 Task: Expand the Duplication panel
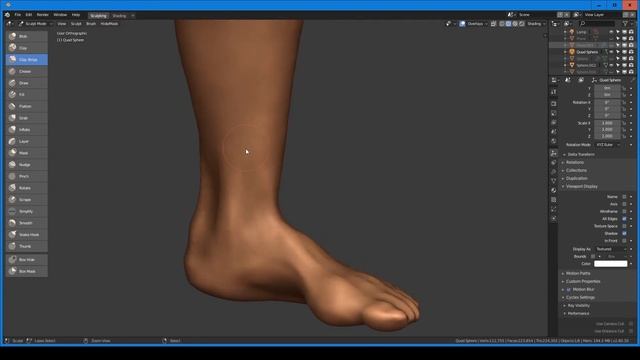point(576,178)
